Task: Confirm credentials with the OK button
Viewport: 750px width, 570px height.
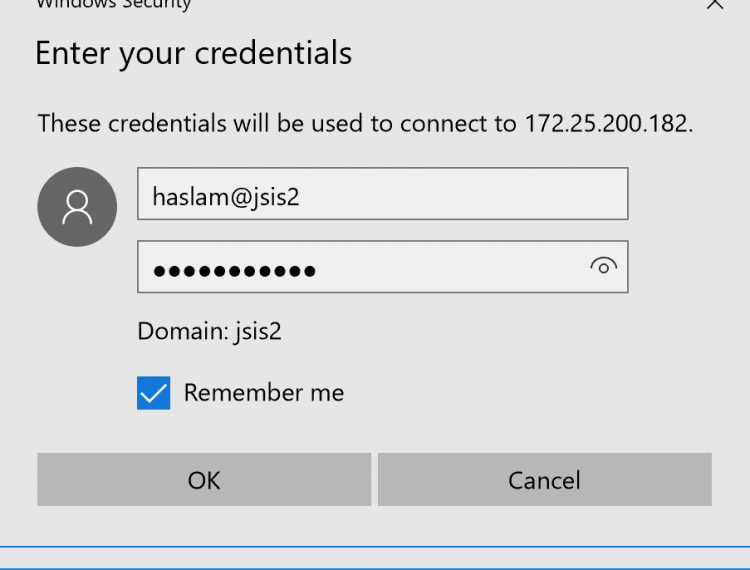Action: [x=204, y=480]
